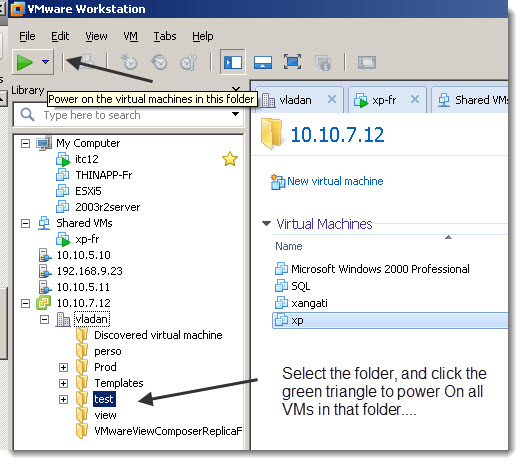523x465 pixels.
Task: Click the My Computer monitor icon
Action: (44, 143)
